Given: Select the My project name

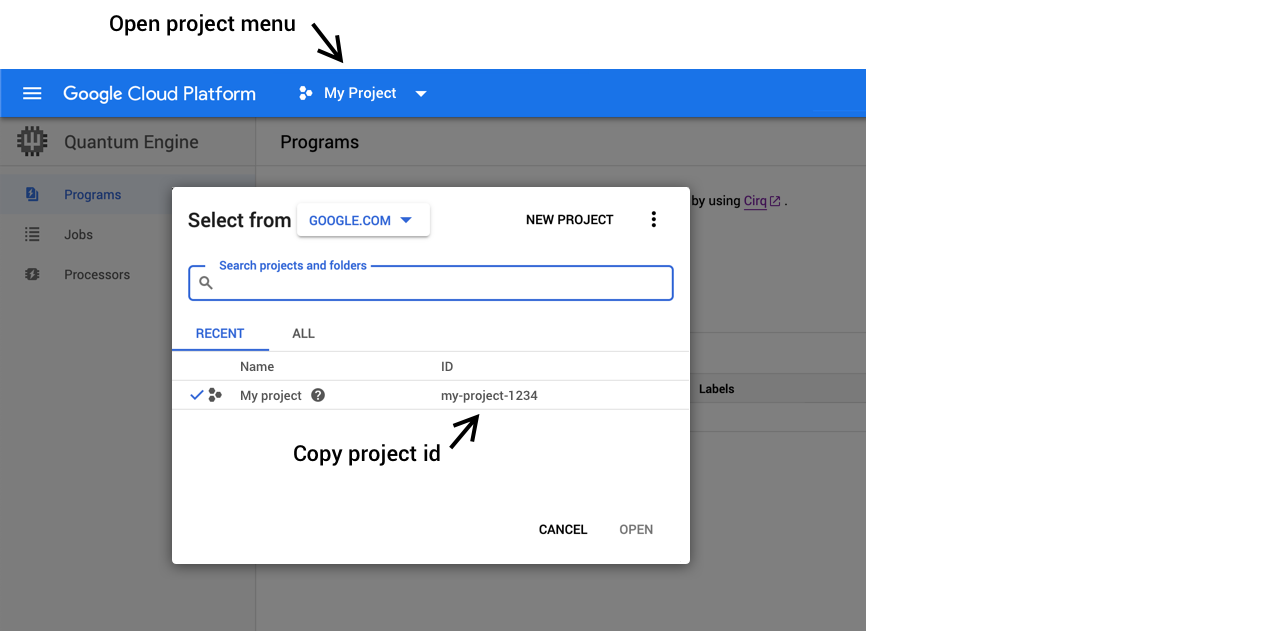Looking at the screenshot, I should (271, 396).
